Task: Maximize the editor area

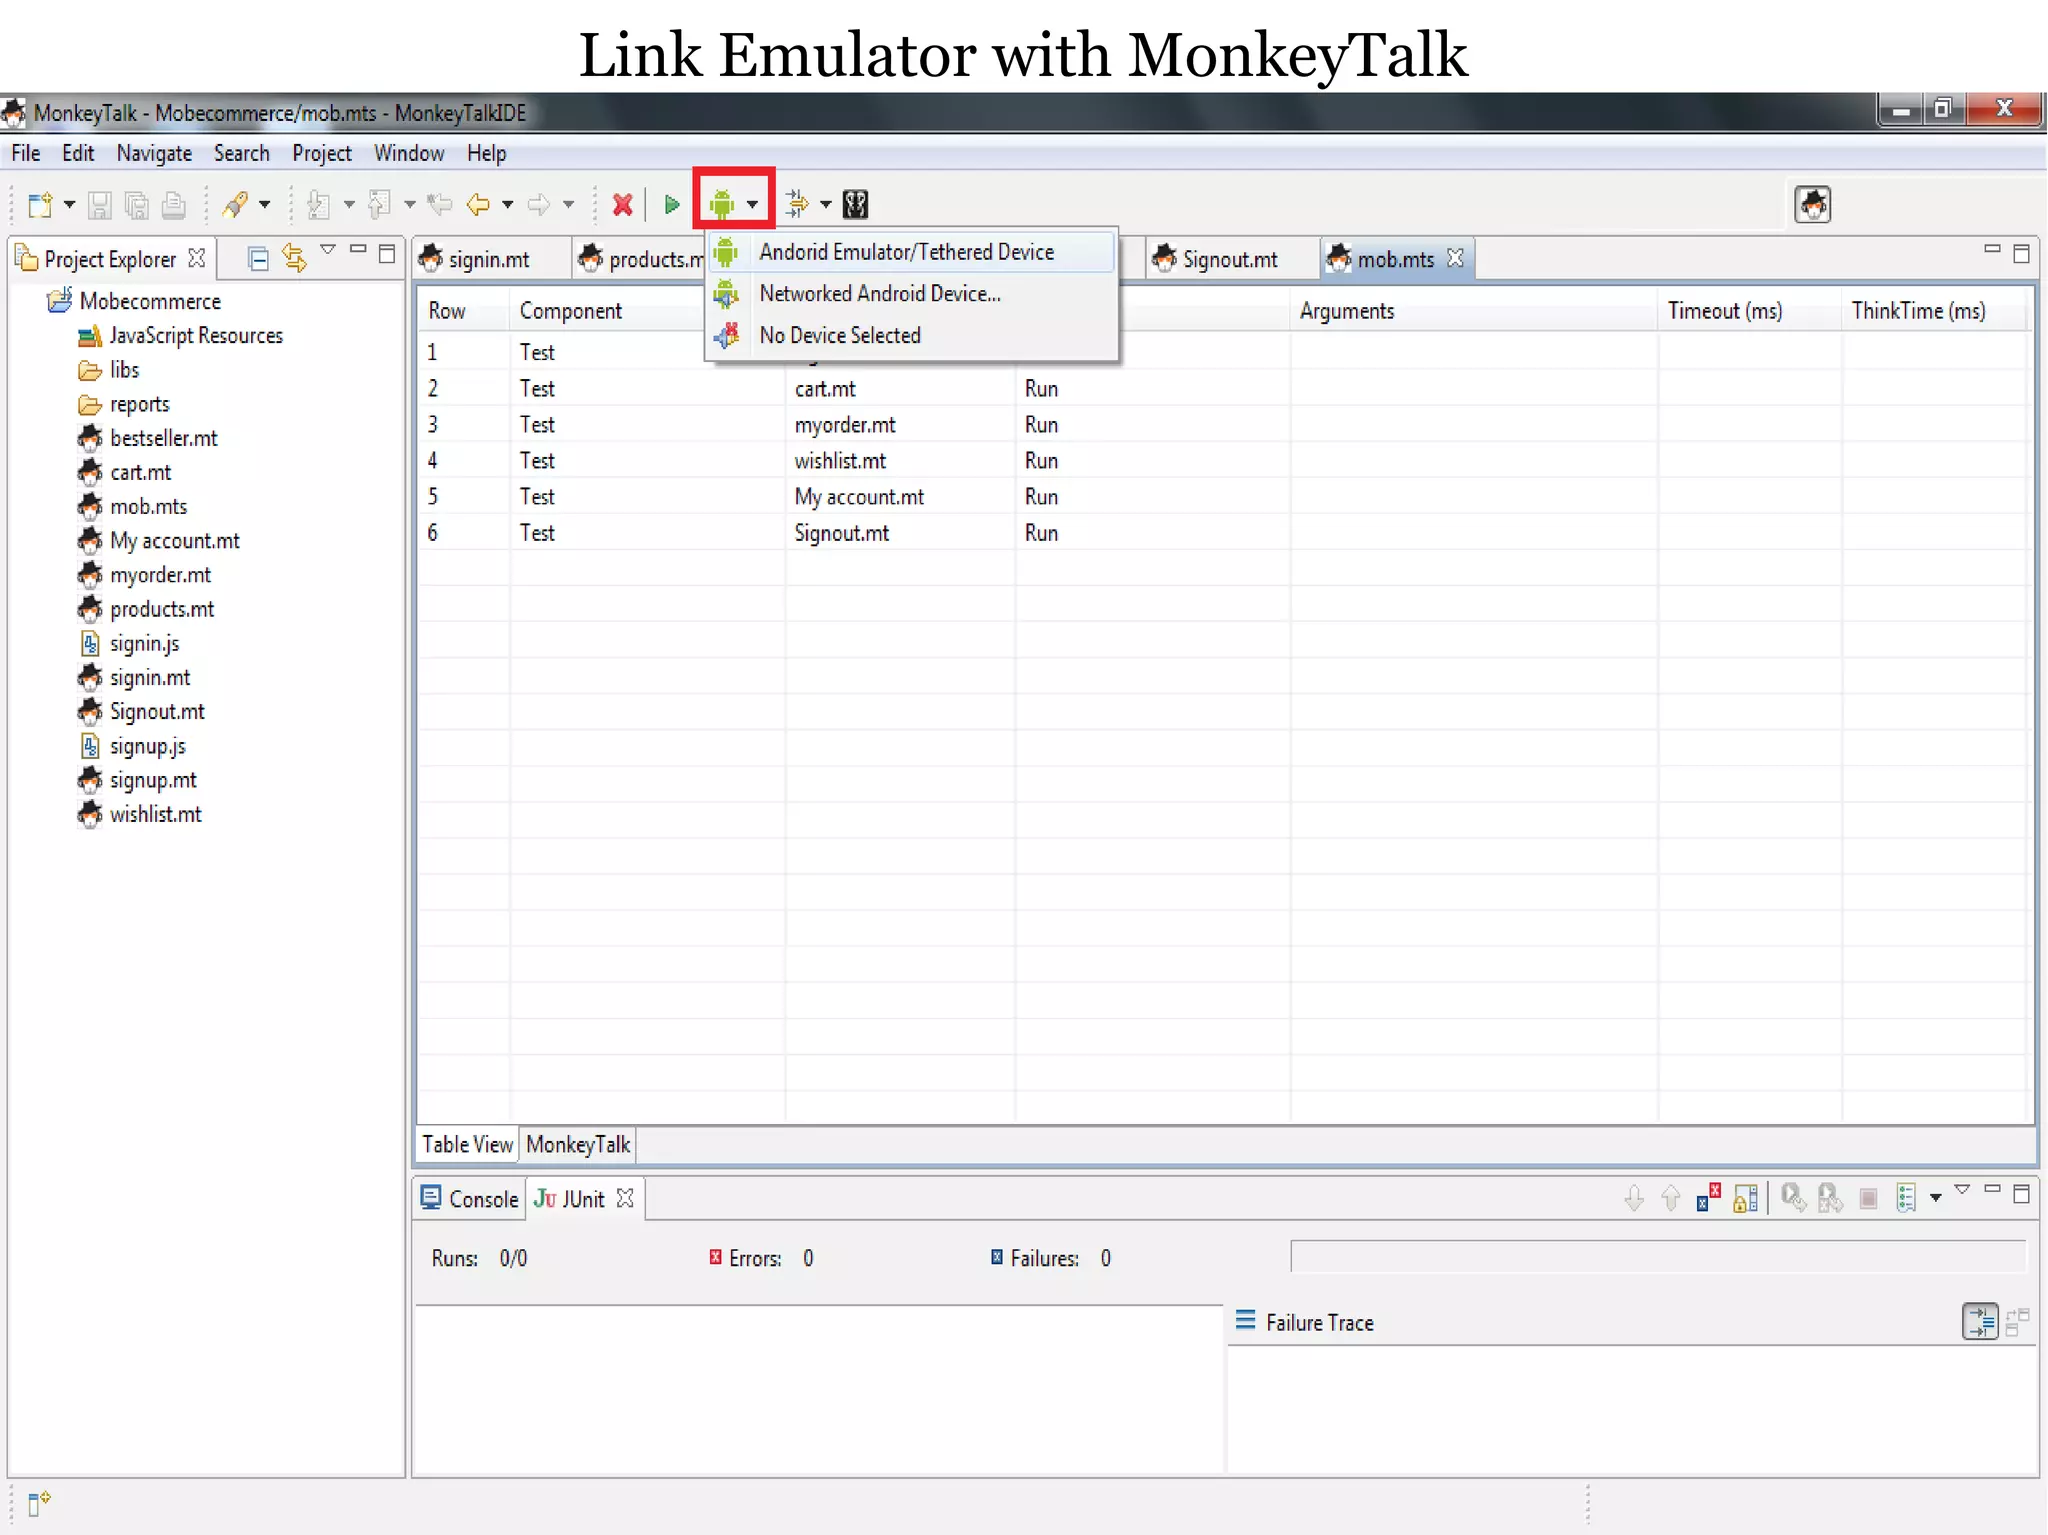Action: [2021, 254]
